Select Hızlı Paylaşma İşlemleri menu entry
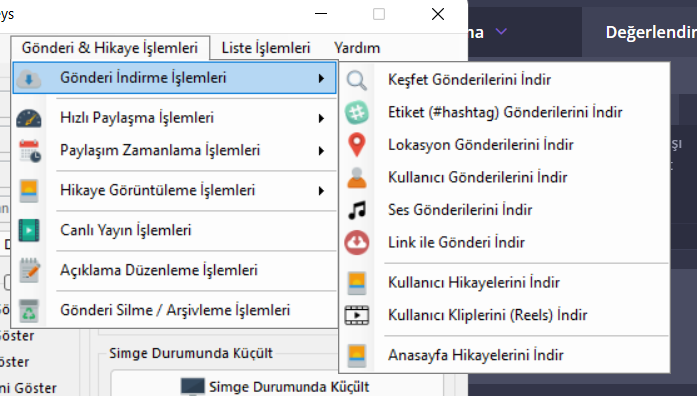This screenshot has height=396, width=697. click(175, 118)
